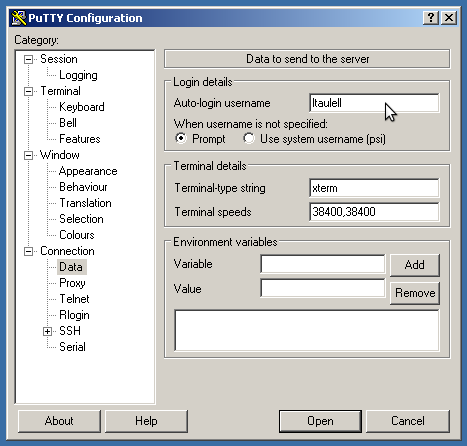Select the Prompt radio button

(x=181, y=138)
